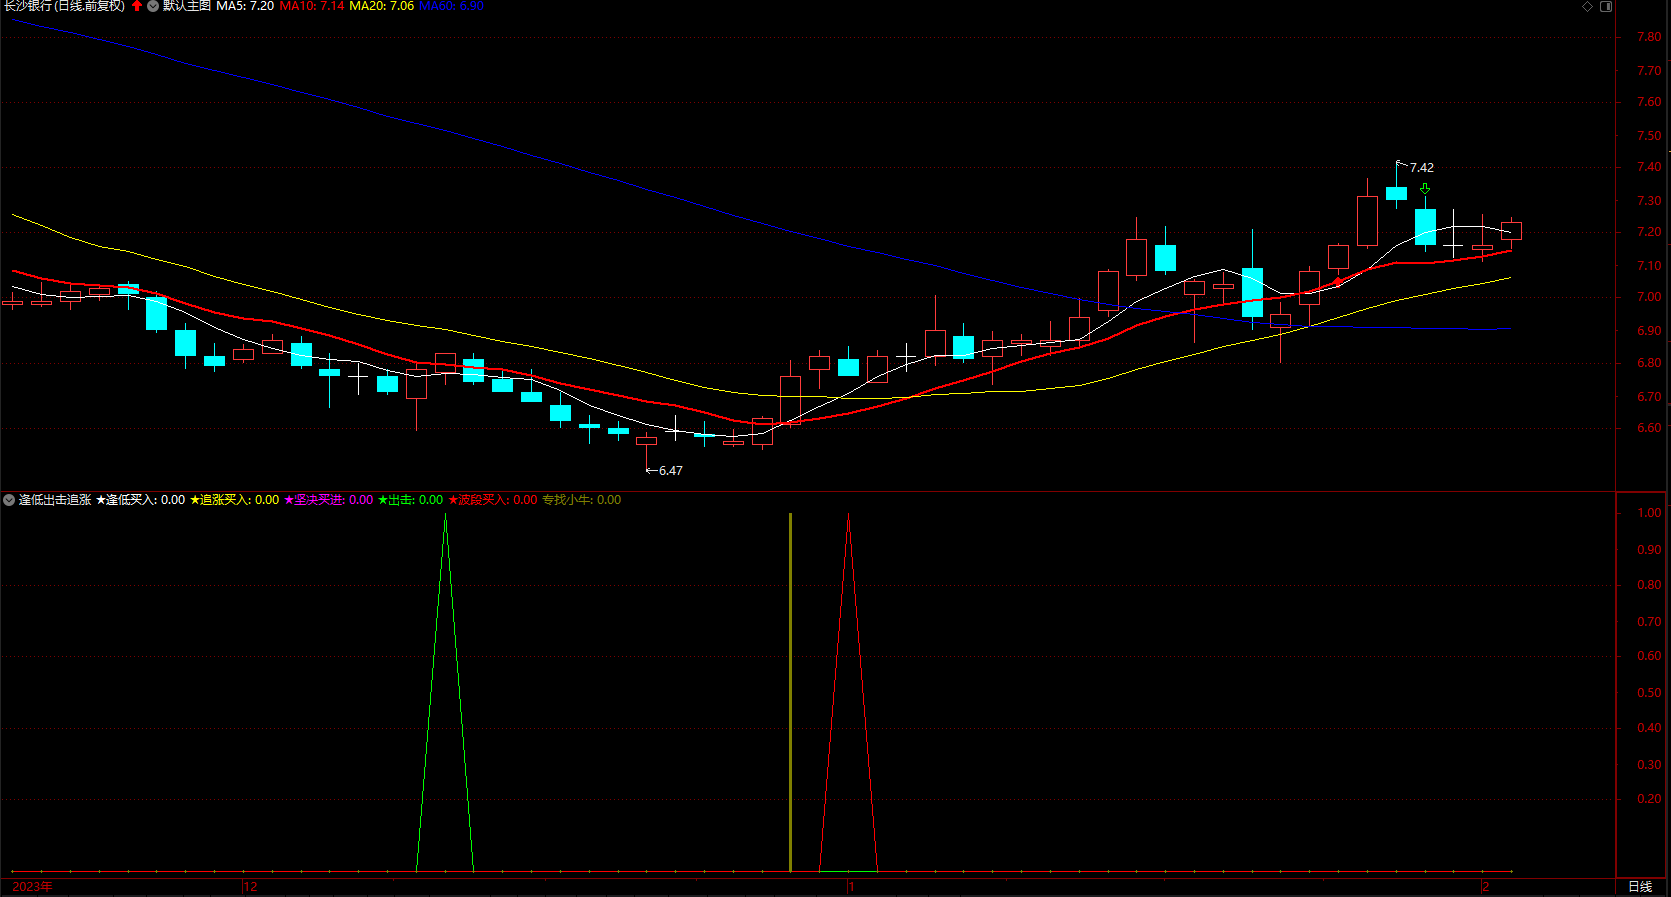Click the 7.80 price axis label
1671x897 pixels.
[x=1648, y=37]
